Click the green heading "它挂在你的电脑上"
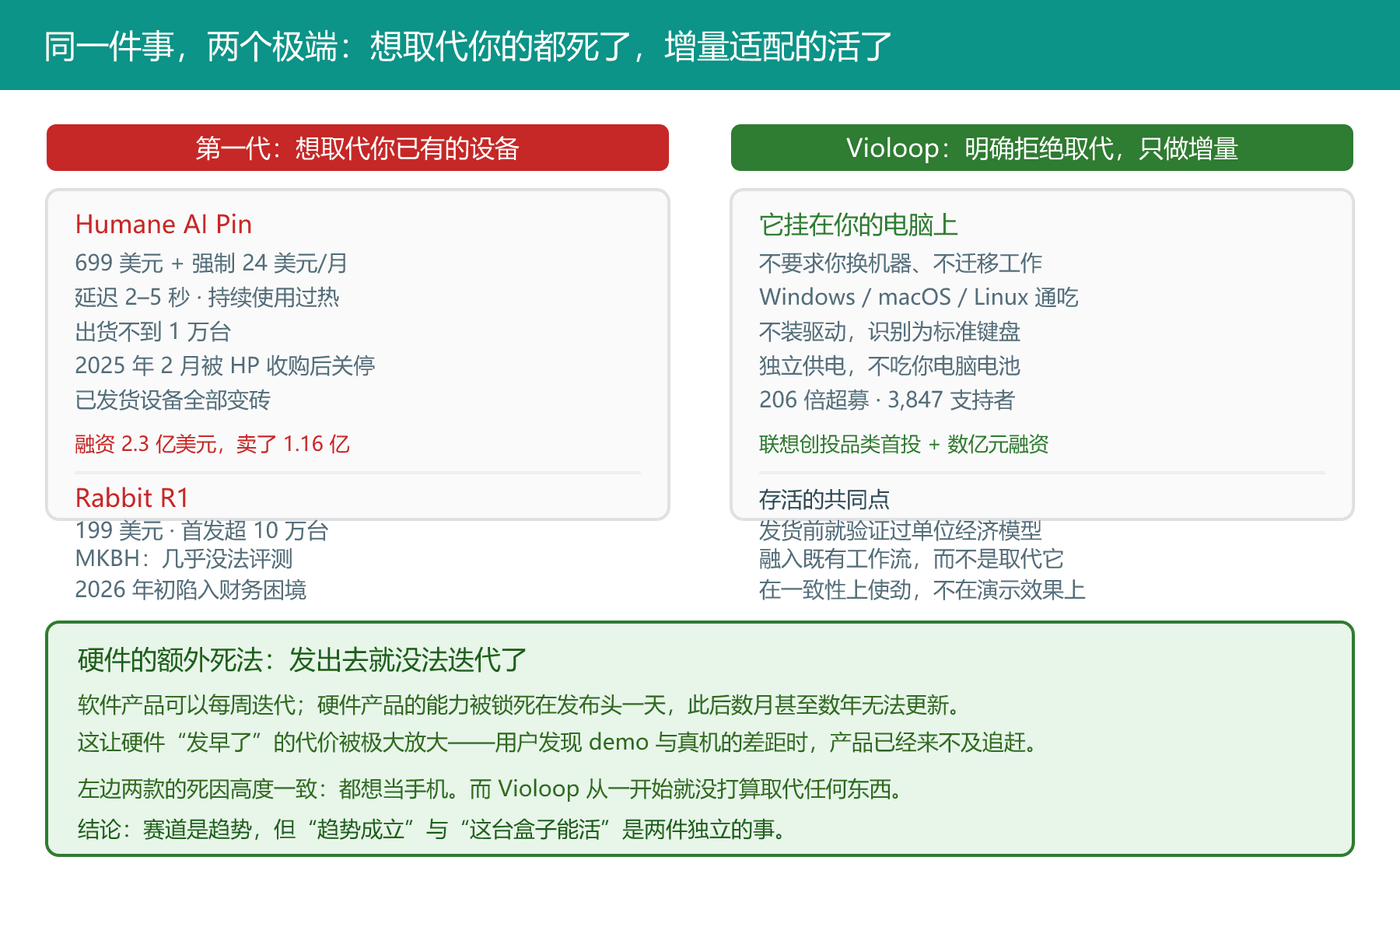The height and width of the screenshot is (933, 1400). pos(859,225)
